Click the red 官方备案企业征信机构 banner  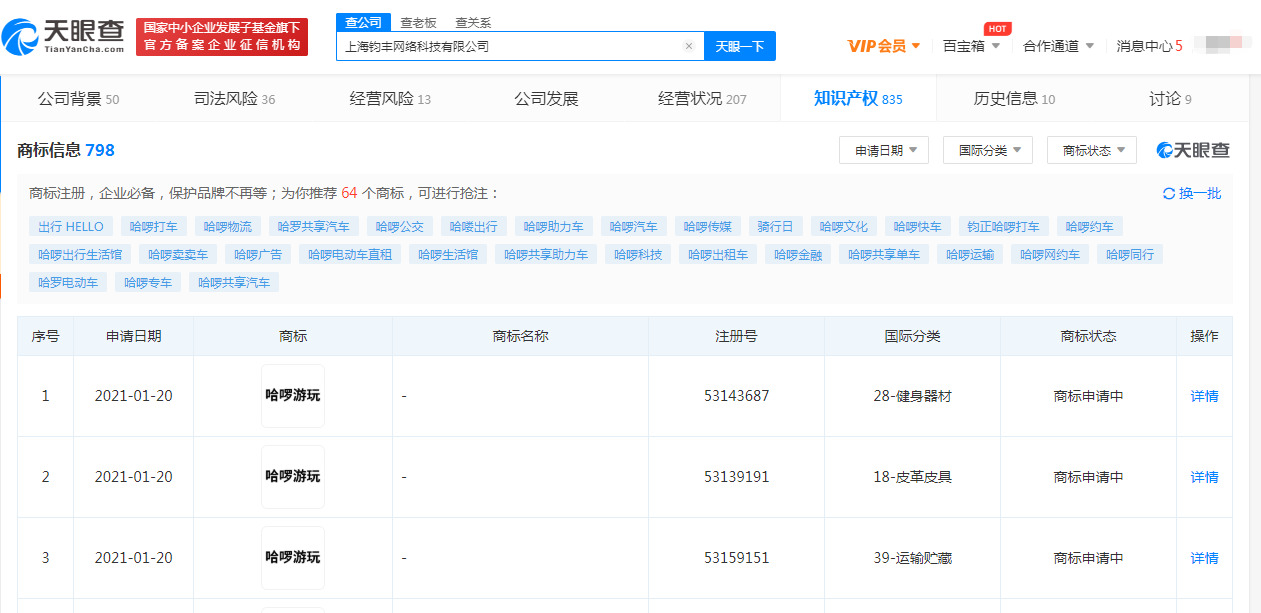tap(222, 37)
